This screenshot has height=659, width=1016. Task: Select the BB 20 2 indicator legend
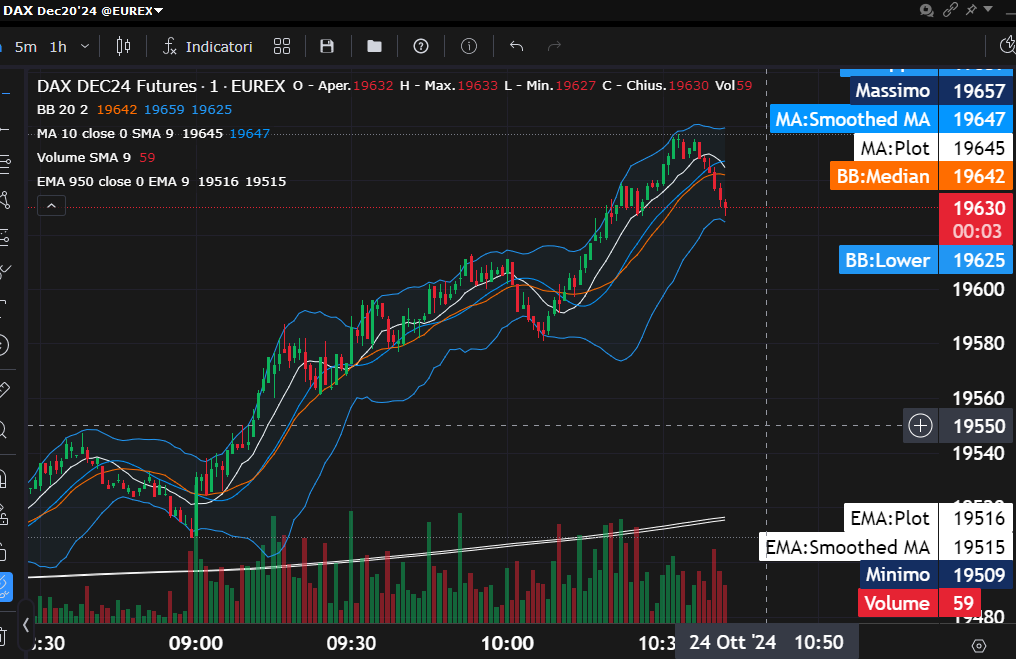(62, 109)
